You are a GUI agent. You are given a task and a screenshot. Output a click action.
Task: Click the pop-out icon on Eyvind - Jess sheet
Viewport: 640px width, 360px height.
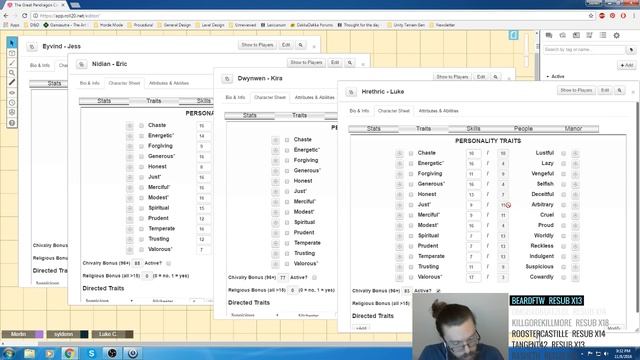click(32, 47)
